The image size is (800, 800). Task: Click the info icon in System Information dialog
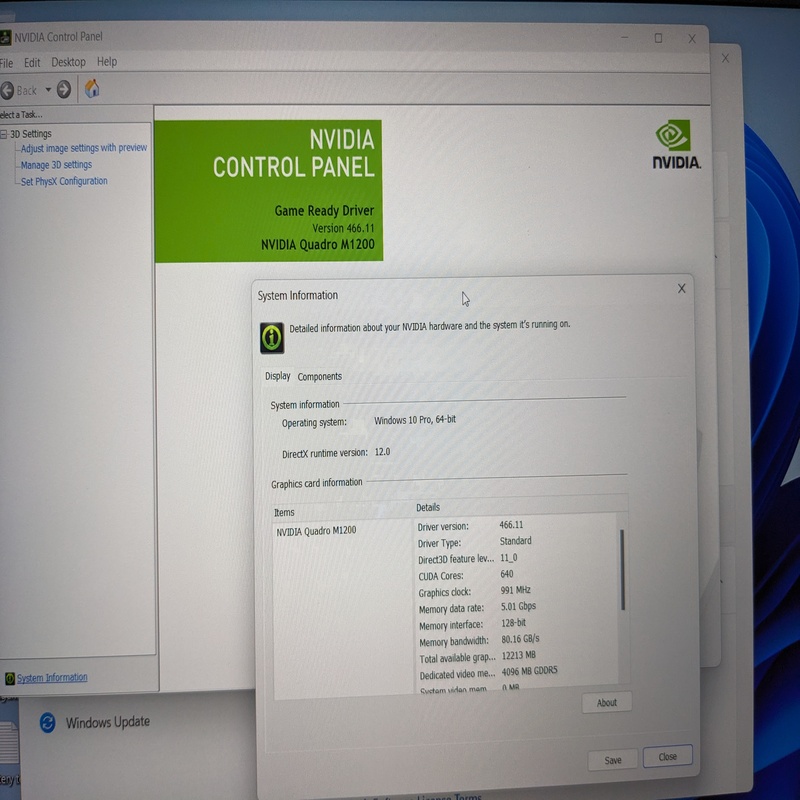point(272,337)
